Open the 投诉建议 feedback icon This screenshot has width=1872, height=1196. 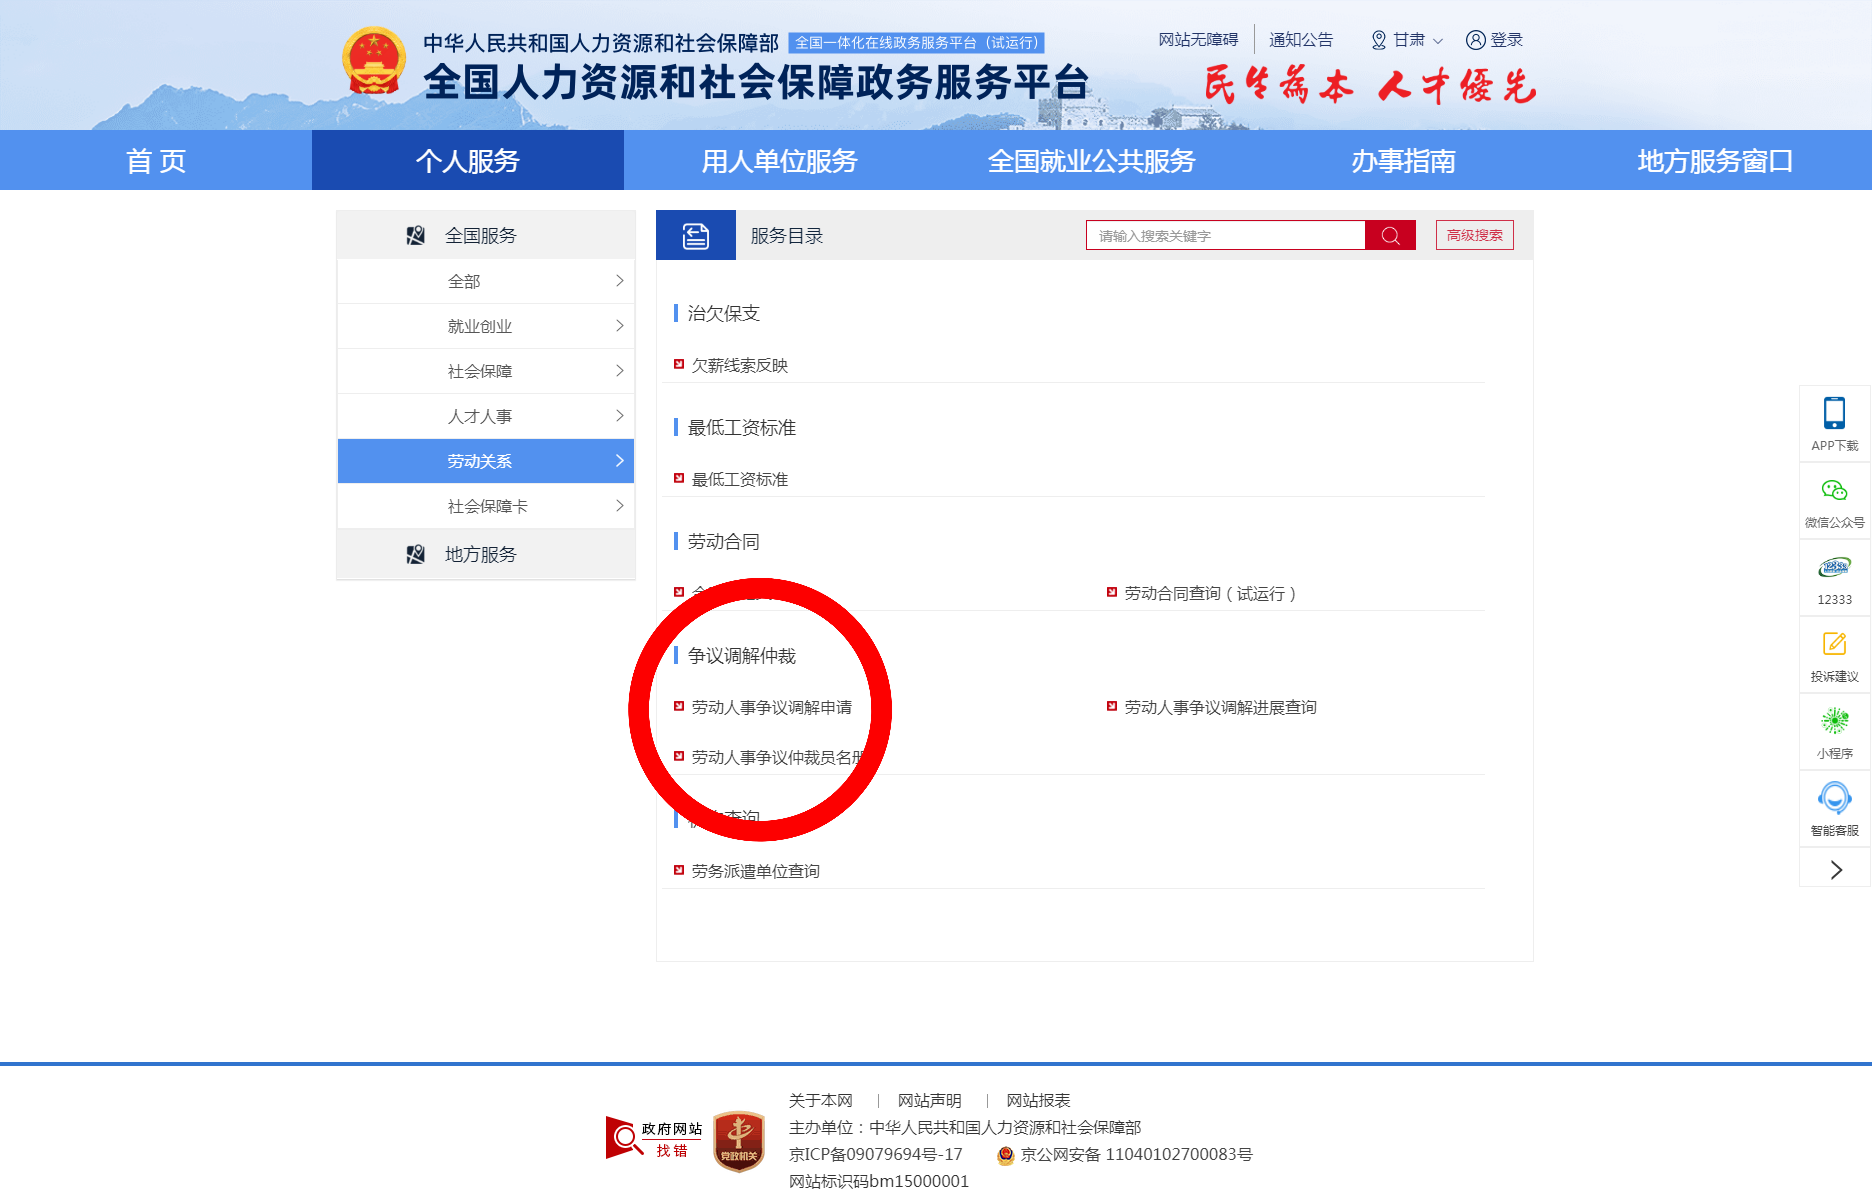click(1834, 645)
